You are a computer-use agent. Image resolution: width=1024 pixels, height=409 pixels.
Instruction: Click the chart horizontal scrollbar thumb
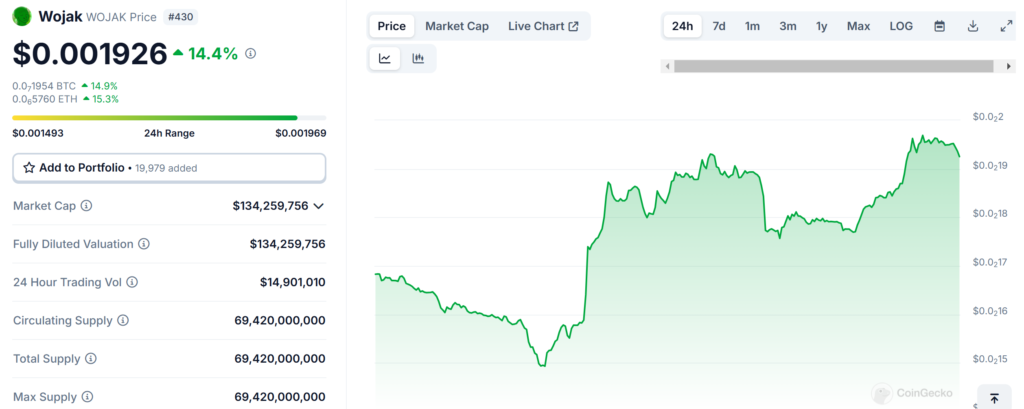pyautogui.click(x=834, y=67)
